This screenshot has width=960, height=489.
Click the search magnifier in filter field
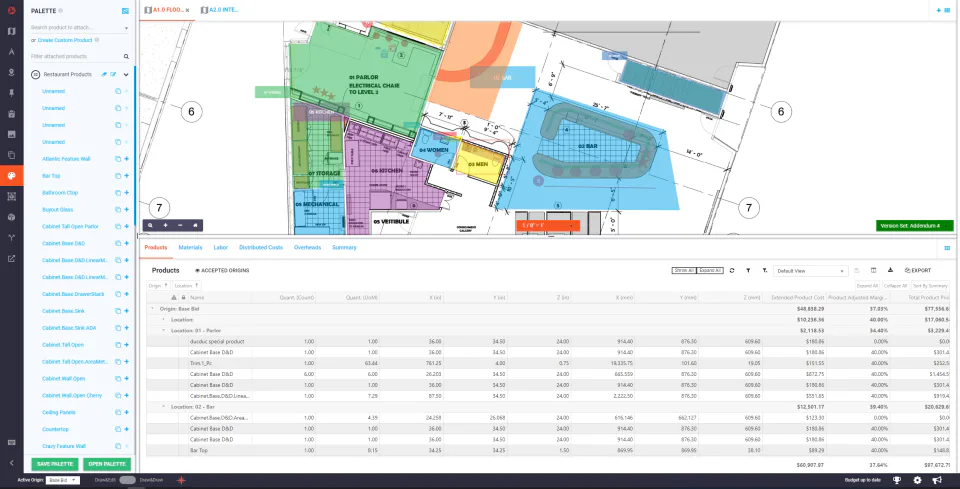(126, 56)
